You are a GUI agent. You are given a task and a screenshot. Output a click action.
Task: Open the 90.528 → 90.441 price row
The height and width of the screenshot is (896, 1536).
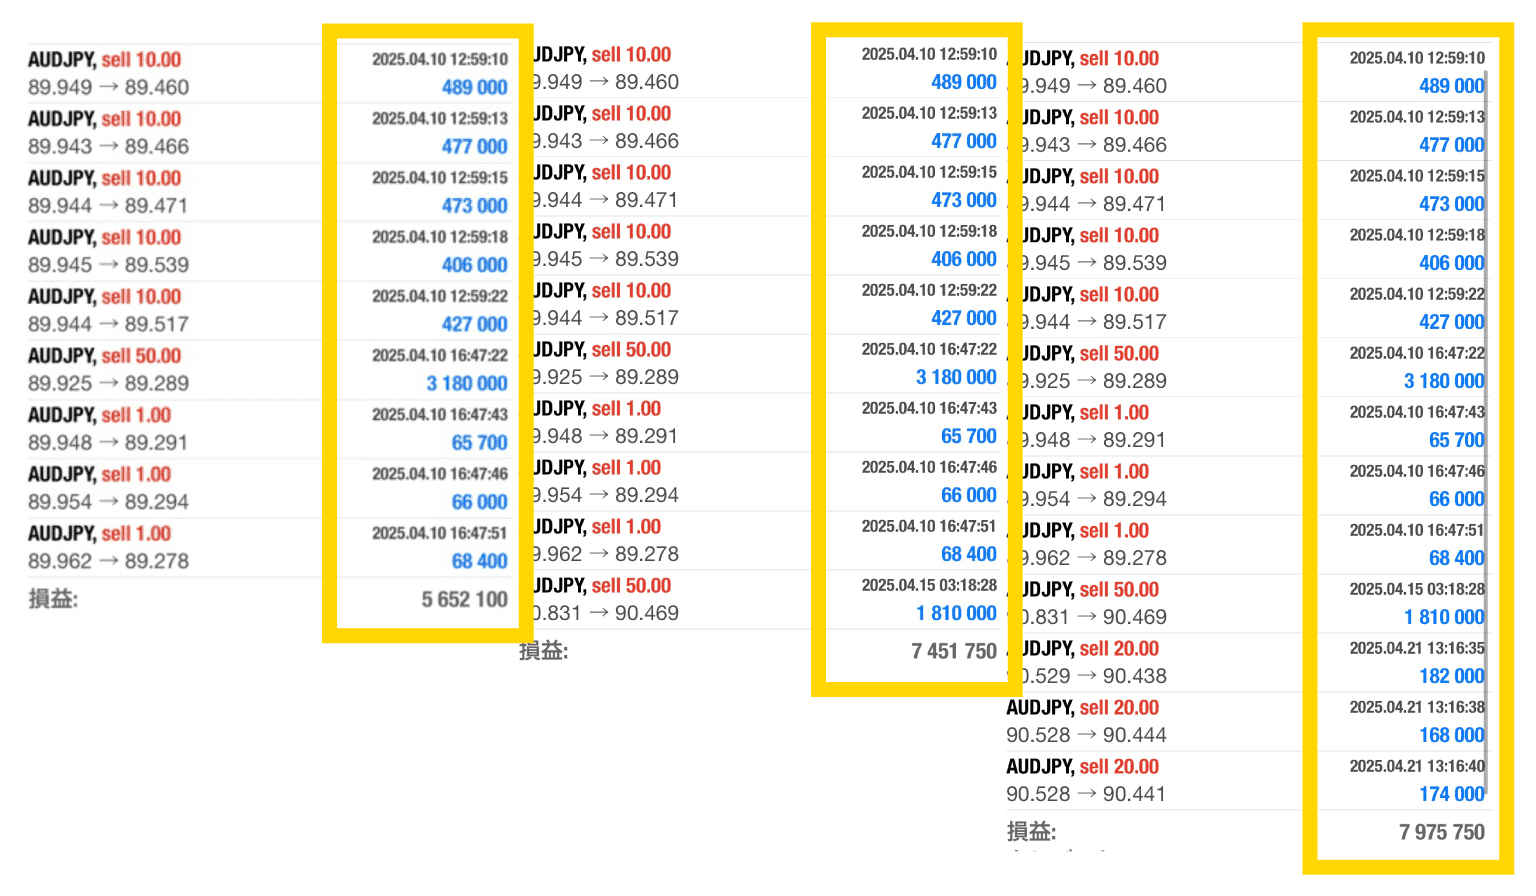tap(1086, 794)
